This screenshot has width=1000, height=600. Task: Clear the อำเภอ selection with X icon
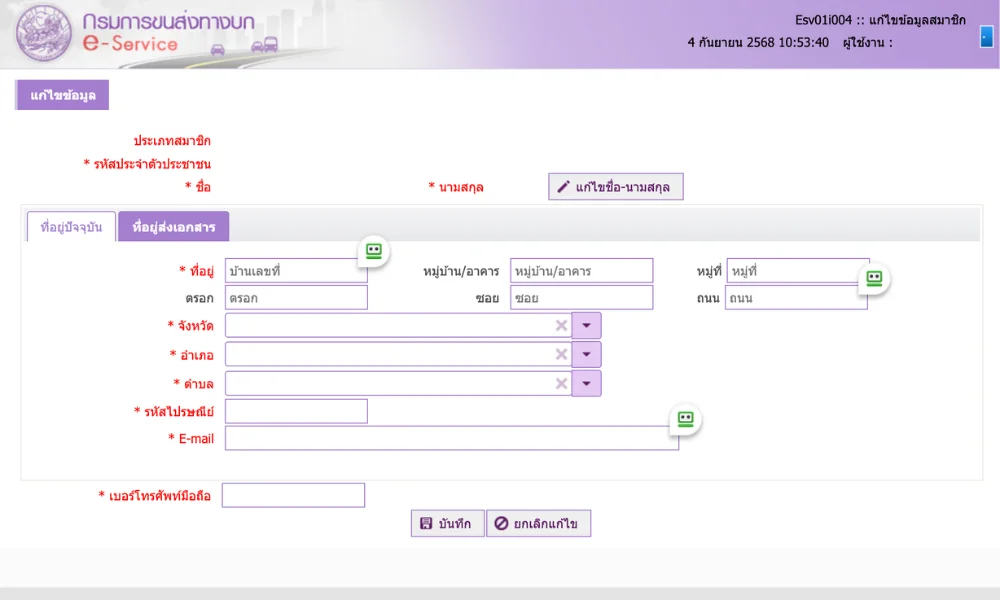tap(561, 354)
